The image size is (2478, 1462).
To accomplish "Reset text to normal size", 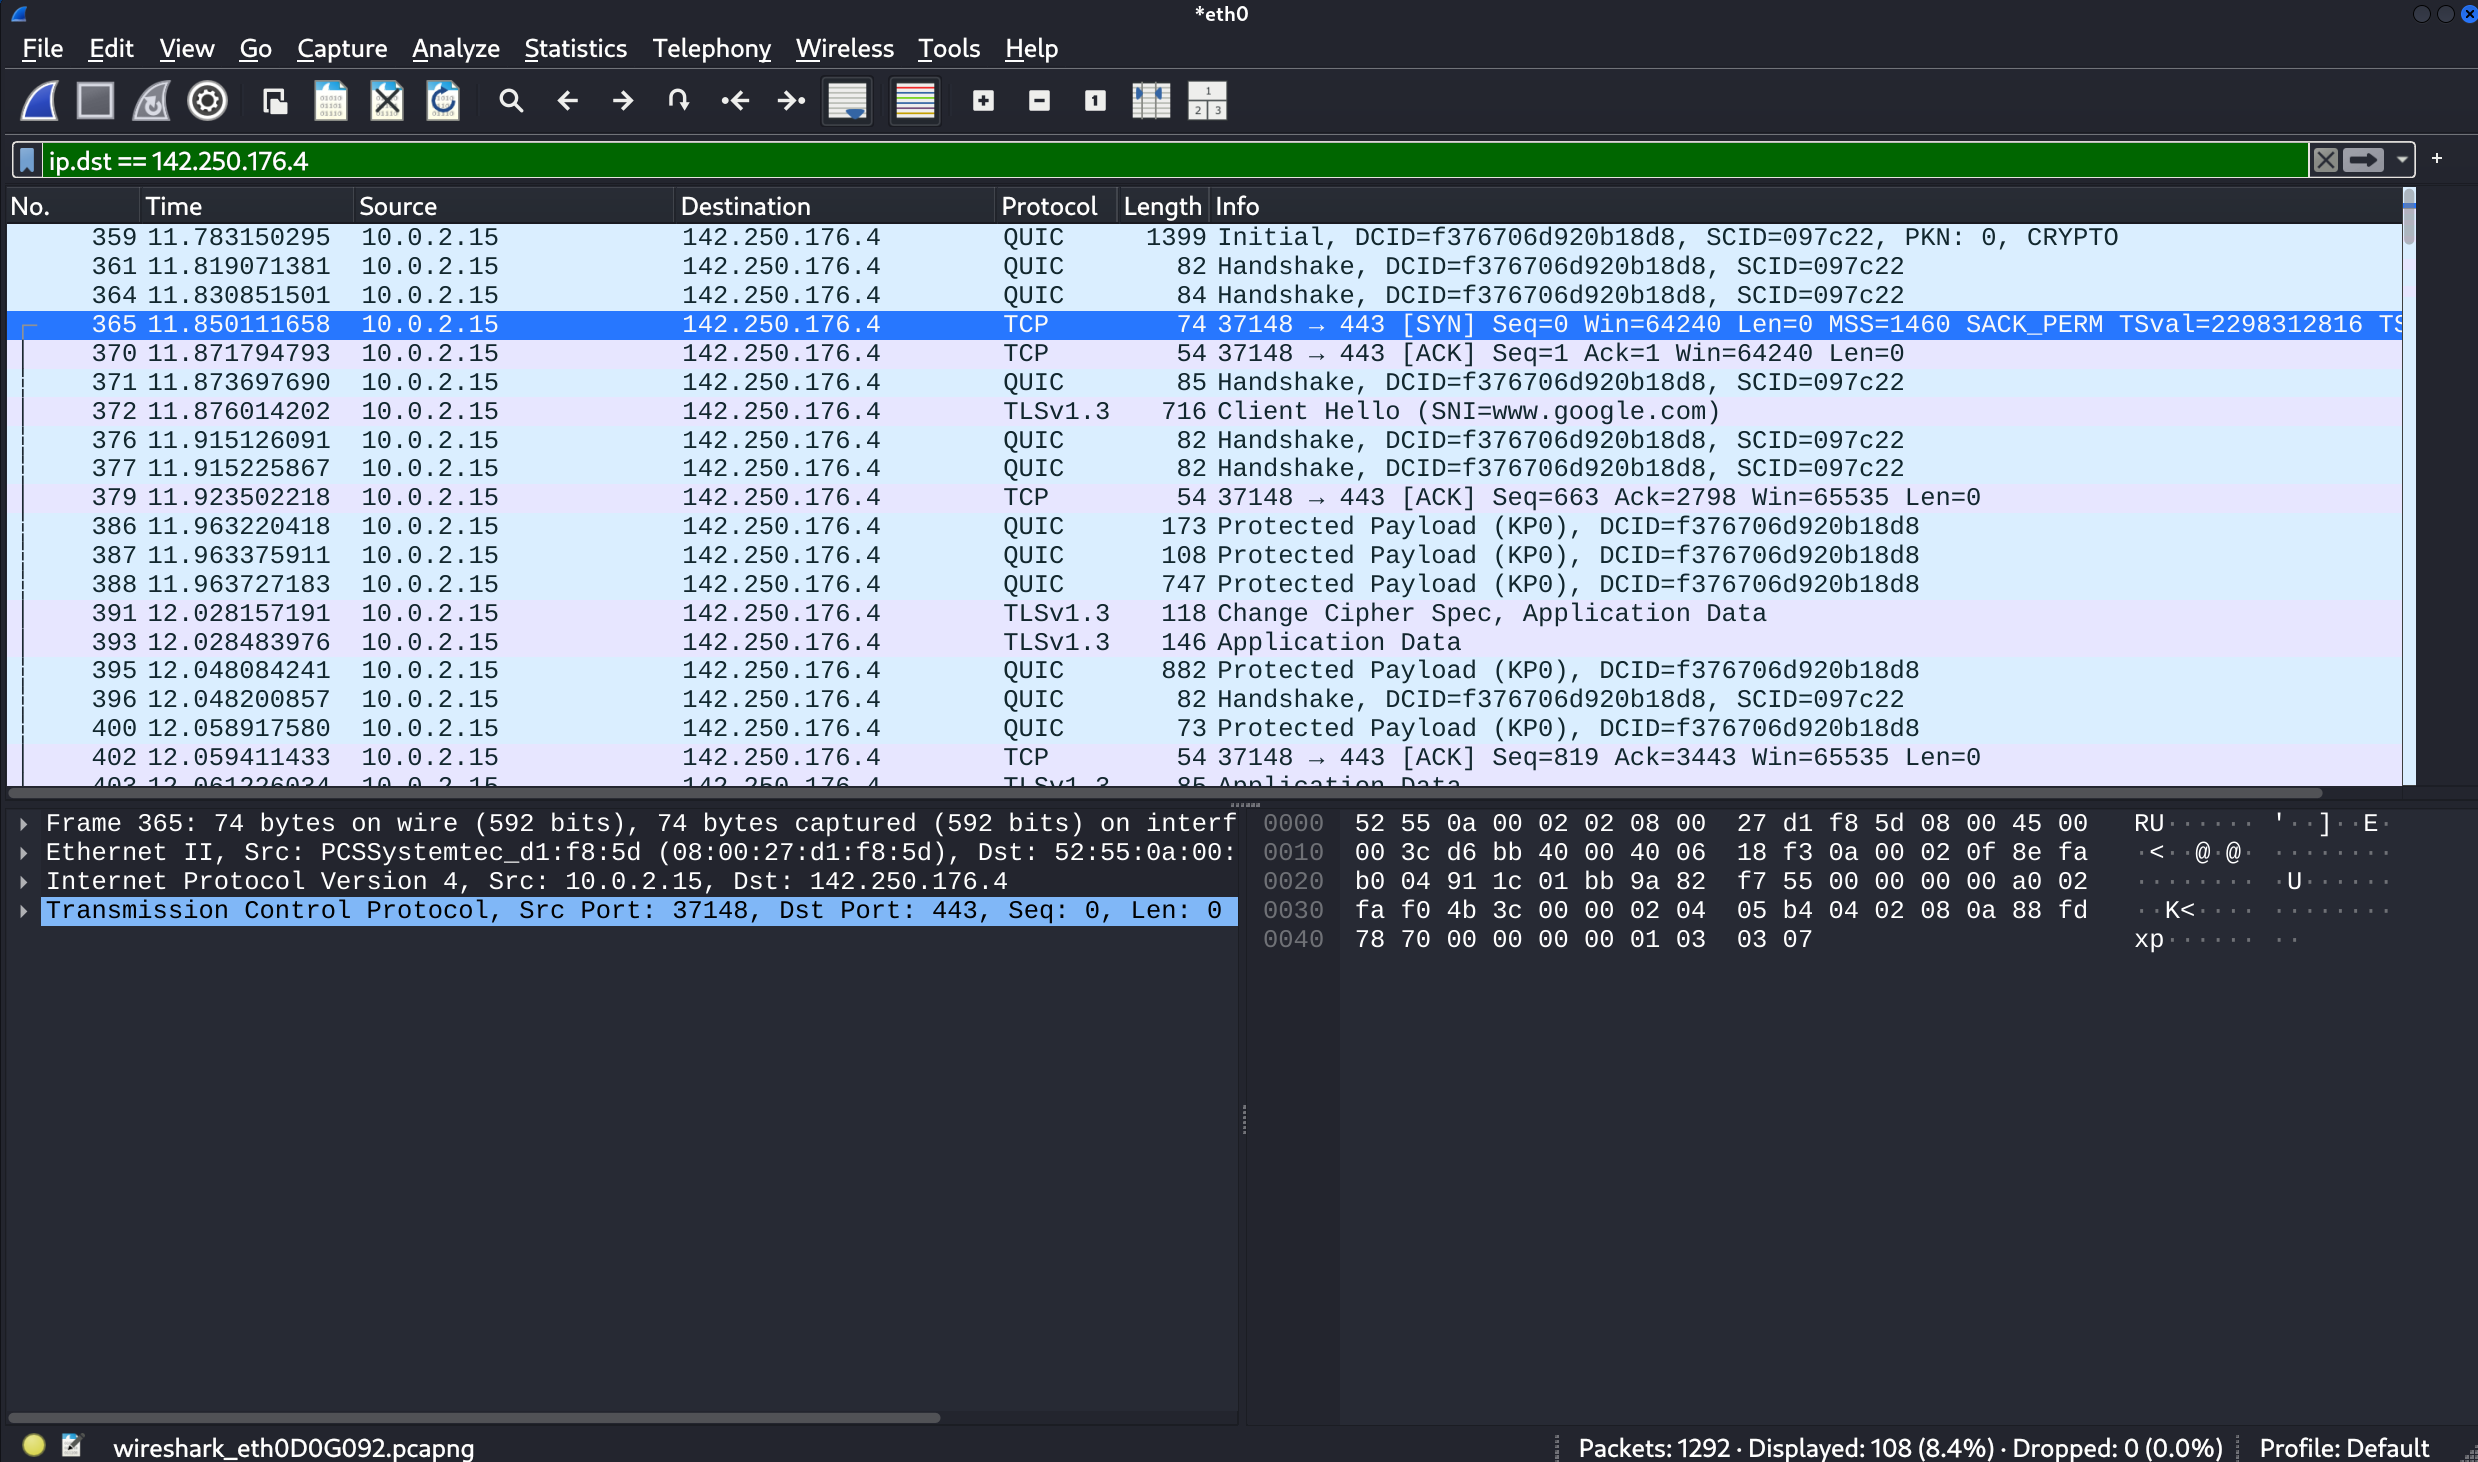I will click(x=1095, y=101).
